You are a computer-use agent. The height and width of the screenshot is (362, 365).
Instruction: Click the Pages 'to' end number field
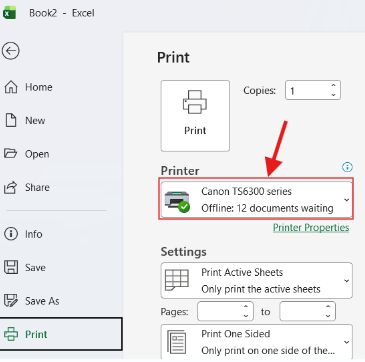tap(307, 311)
